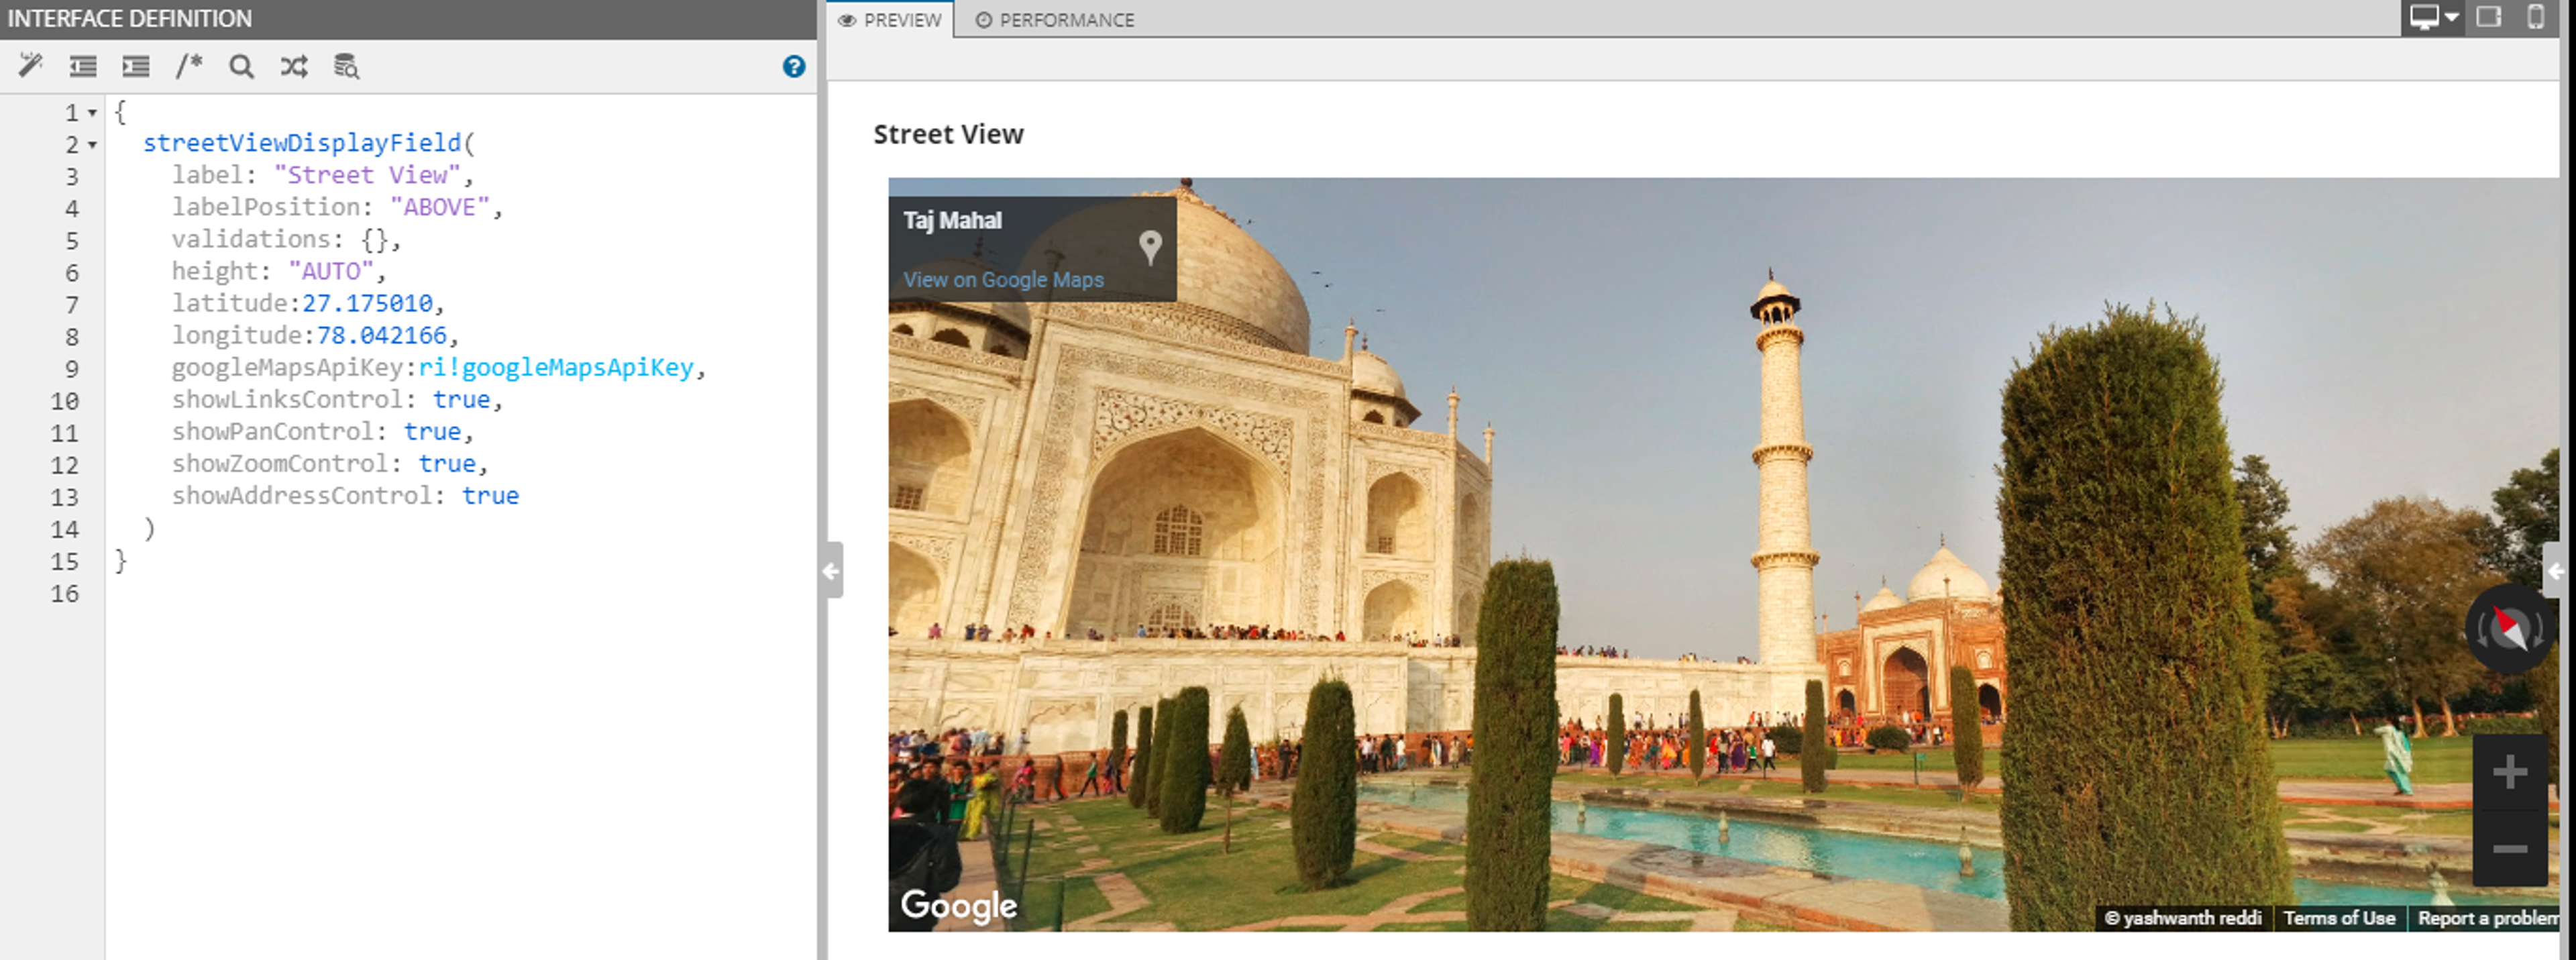Open help with blue question icon
This screenshot has width=2576, height=960.
click(x=794, y=66)
